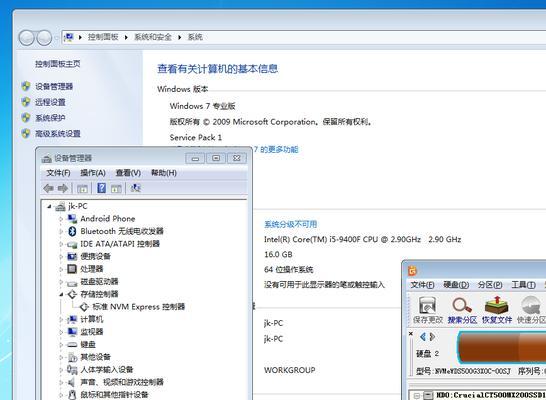Screen dimensions: 546x400
Task: Close the DiskGenius disk panel with X
Action: (x=411, y=334)
